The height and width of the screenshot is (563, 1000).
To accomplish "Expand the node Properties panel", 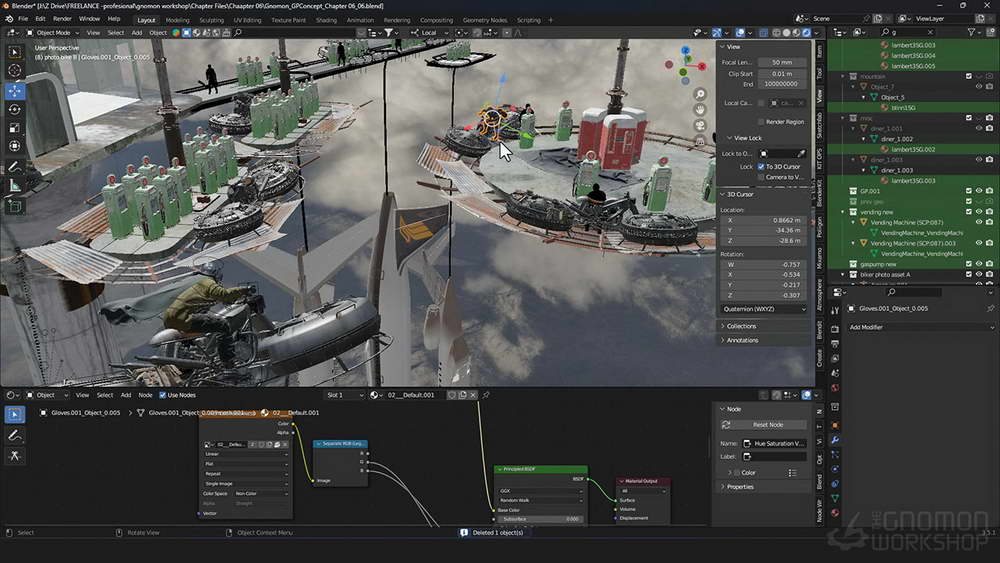I will coord(739,486).
